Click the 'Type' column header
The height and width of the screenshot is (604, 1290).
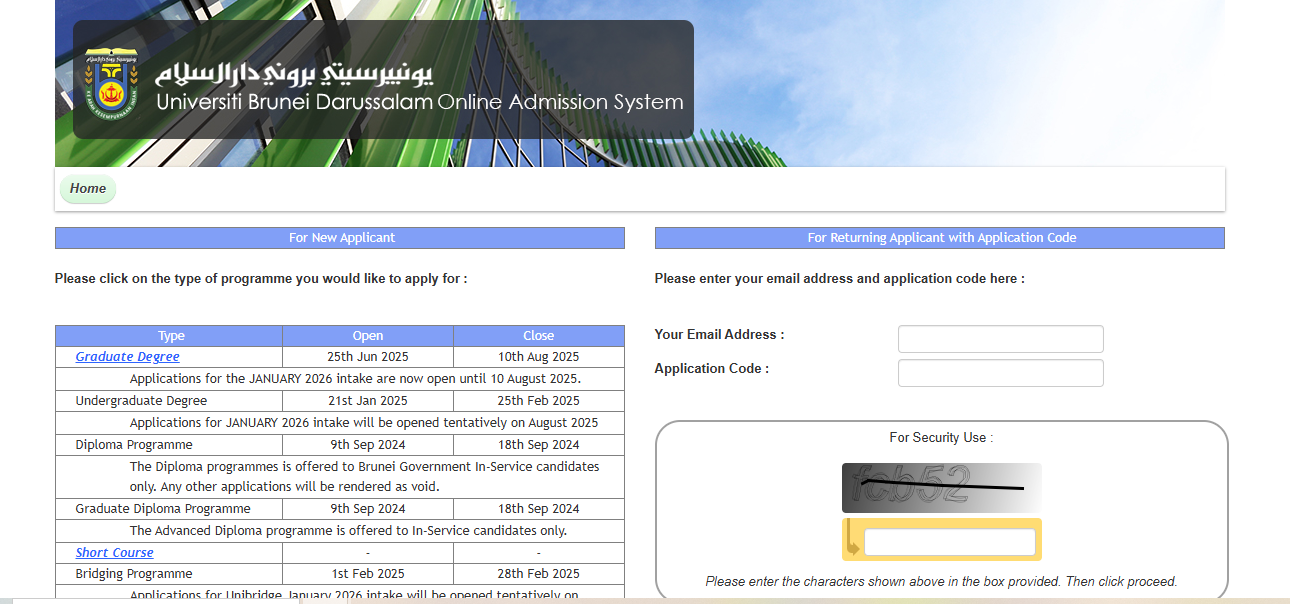[x=169, y=336]
